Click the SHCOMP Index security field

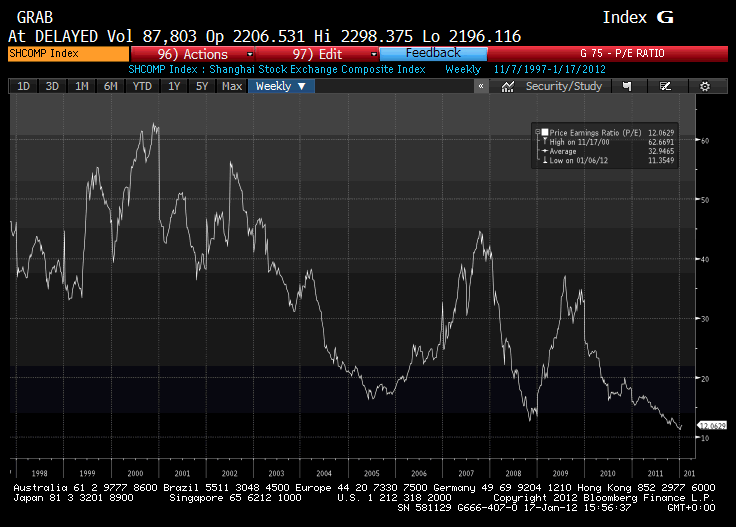[68, 53]
